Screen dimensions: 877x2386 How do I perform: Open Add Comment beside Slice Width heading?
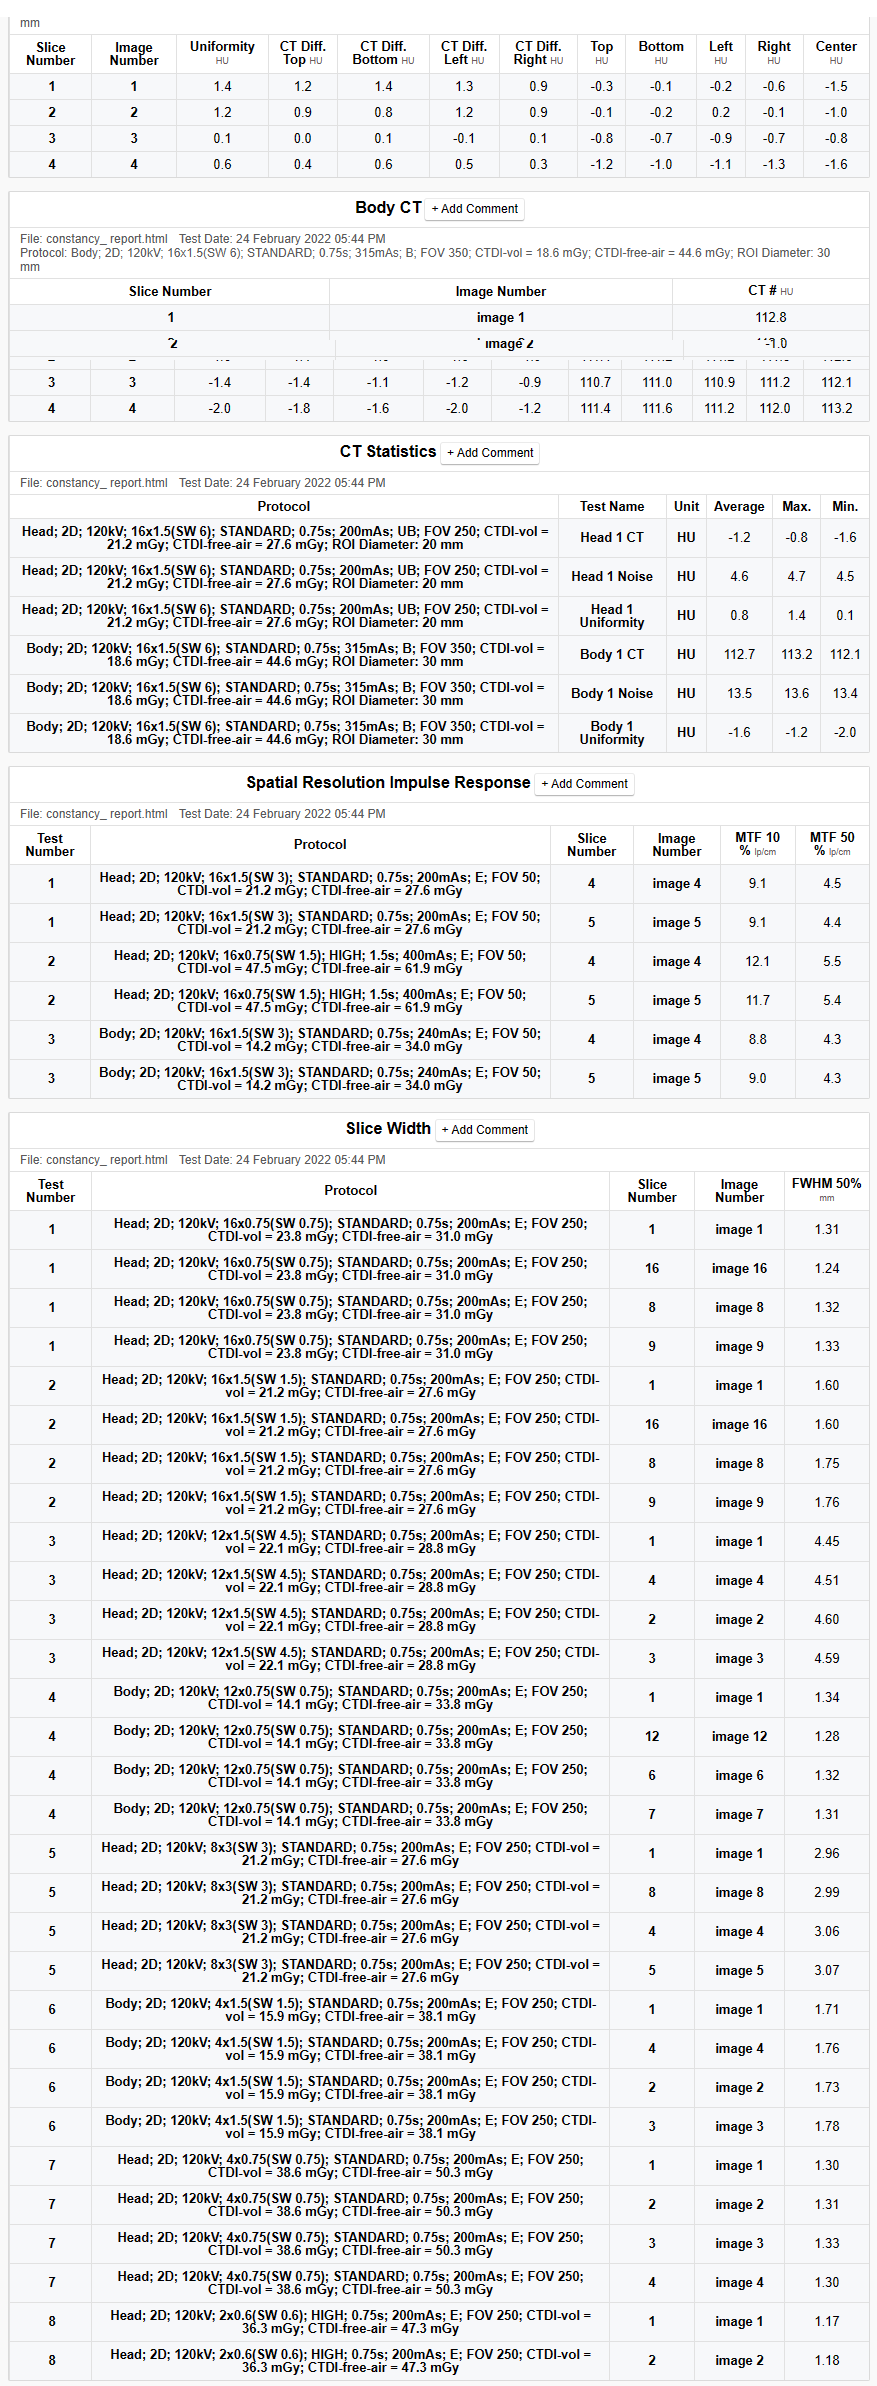485,1130
